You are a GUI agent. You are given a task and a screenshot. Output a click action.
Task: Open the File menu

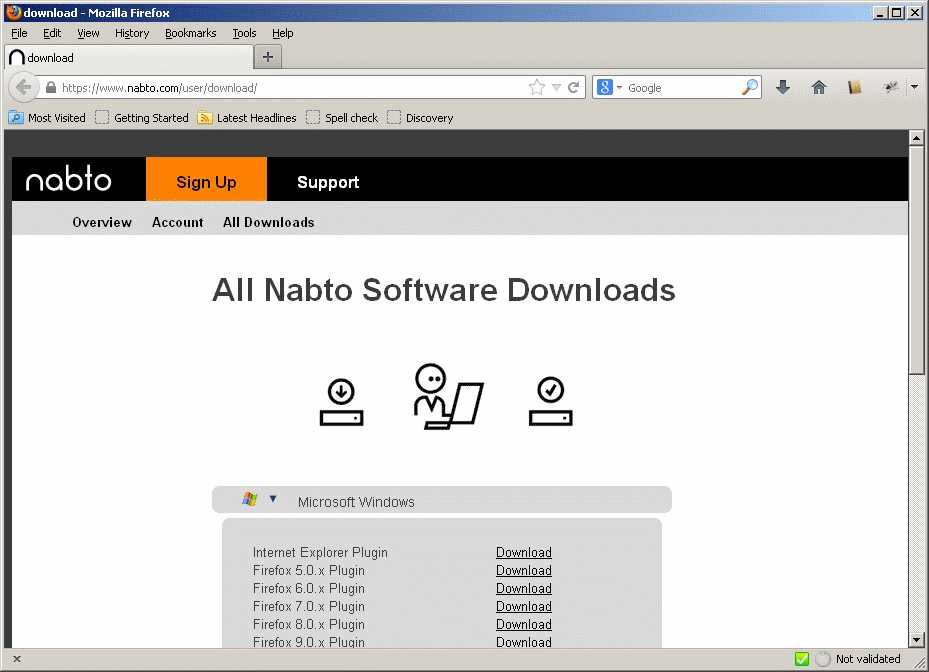coord(19,33)
